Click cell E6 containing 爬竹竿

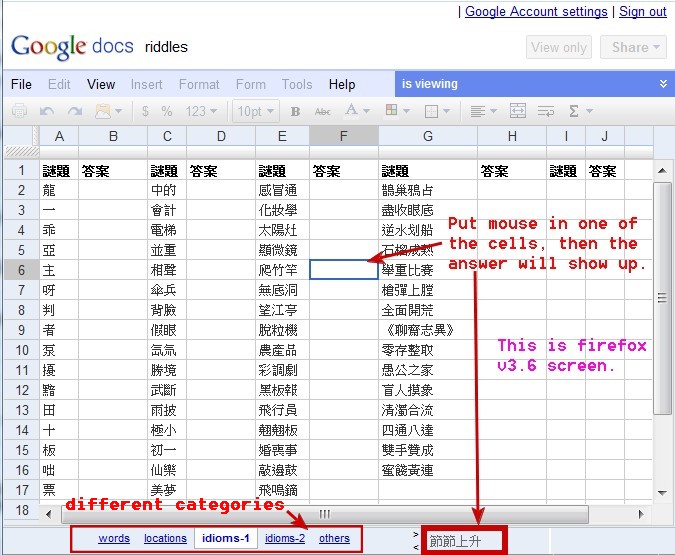coord(282,270)
